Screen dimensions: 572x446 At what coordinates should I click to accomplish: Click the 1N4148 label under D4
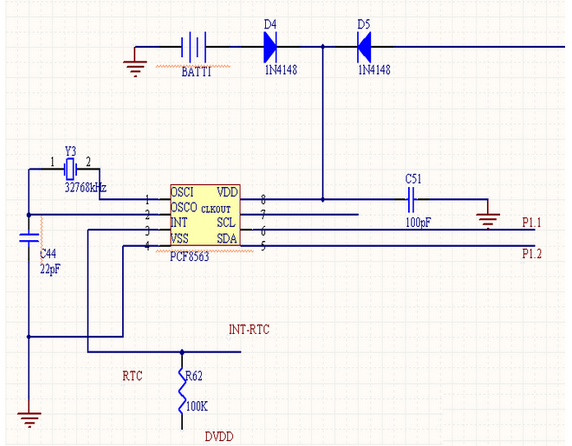tap(281, 70)
